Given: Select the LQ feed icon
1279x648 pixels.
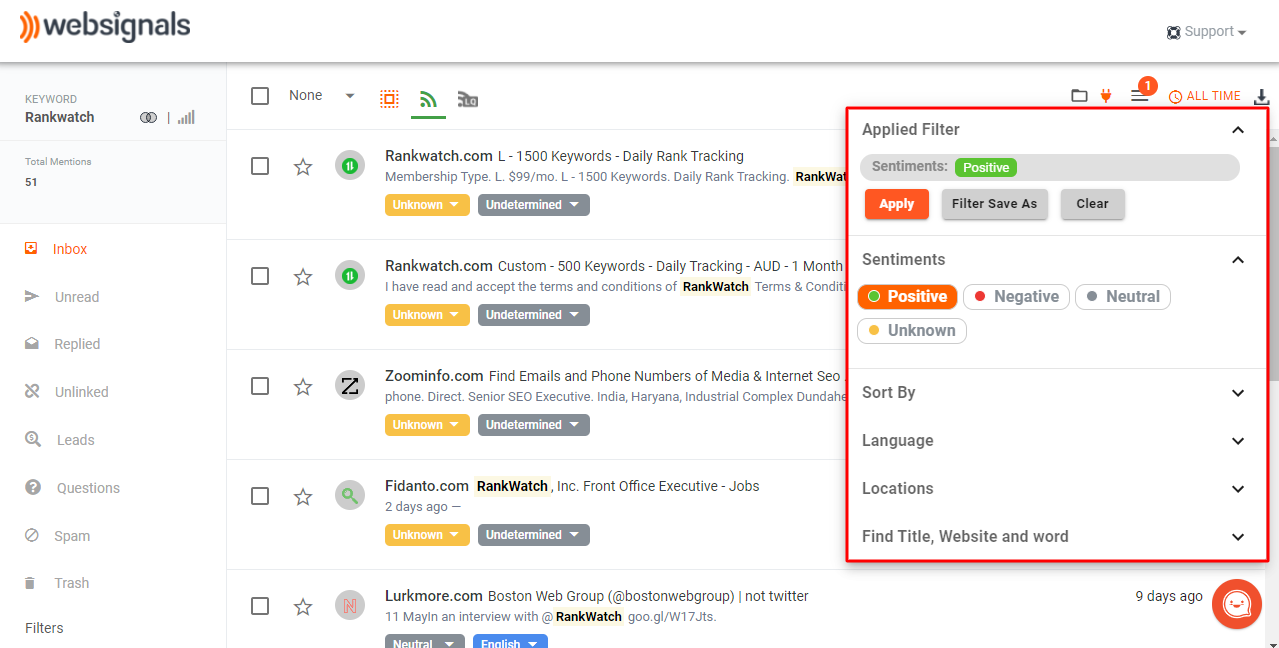Looking at the screenshot, I should (x=467, y=99).
